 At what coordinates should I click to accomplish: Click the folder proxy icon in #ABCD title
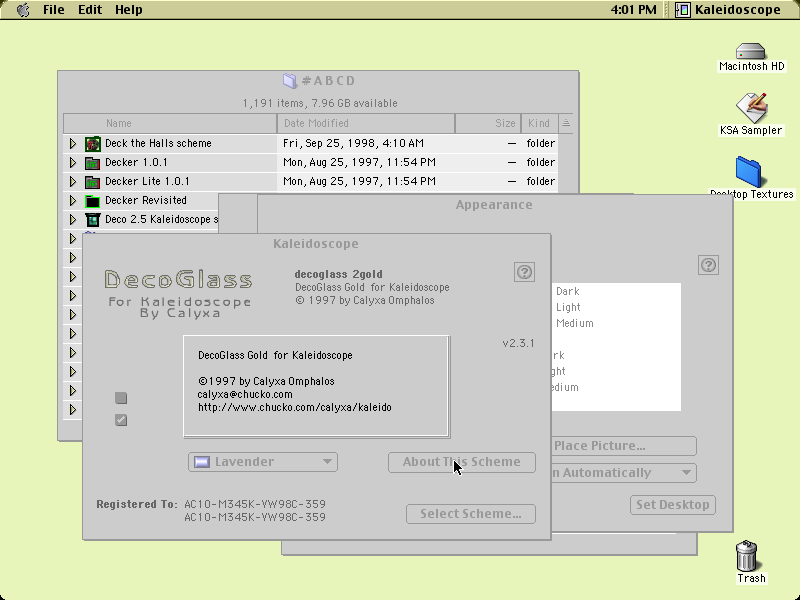click(290, 81)
